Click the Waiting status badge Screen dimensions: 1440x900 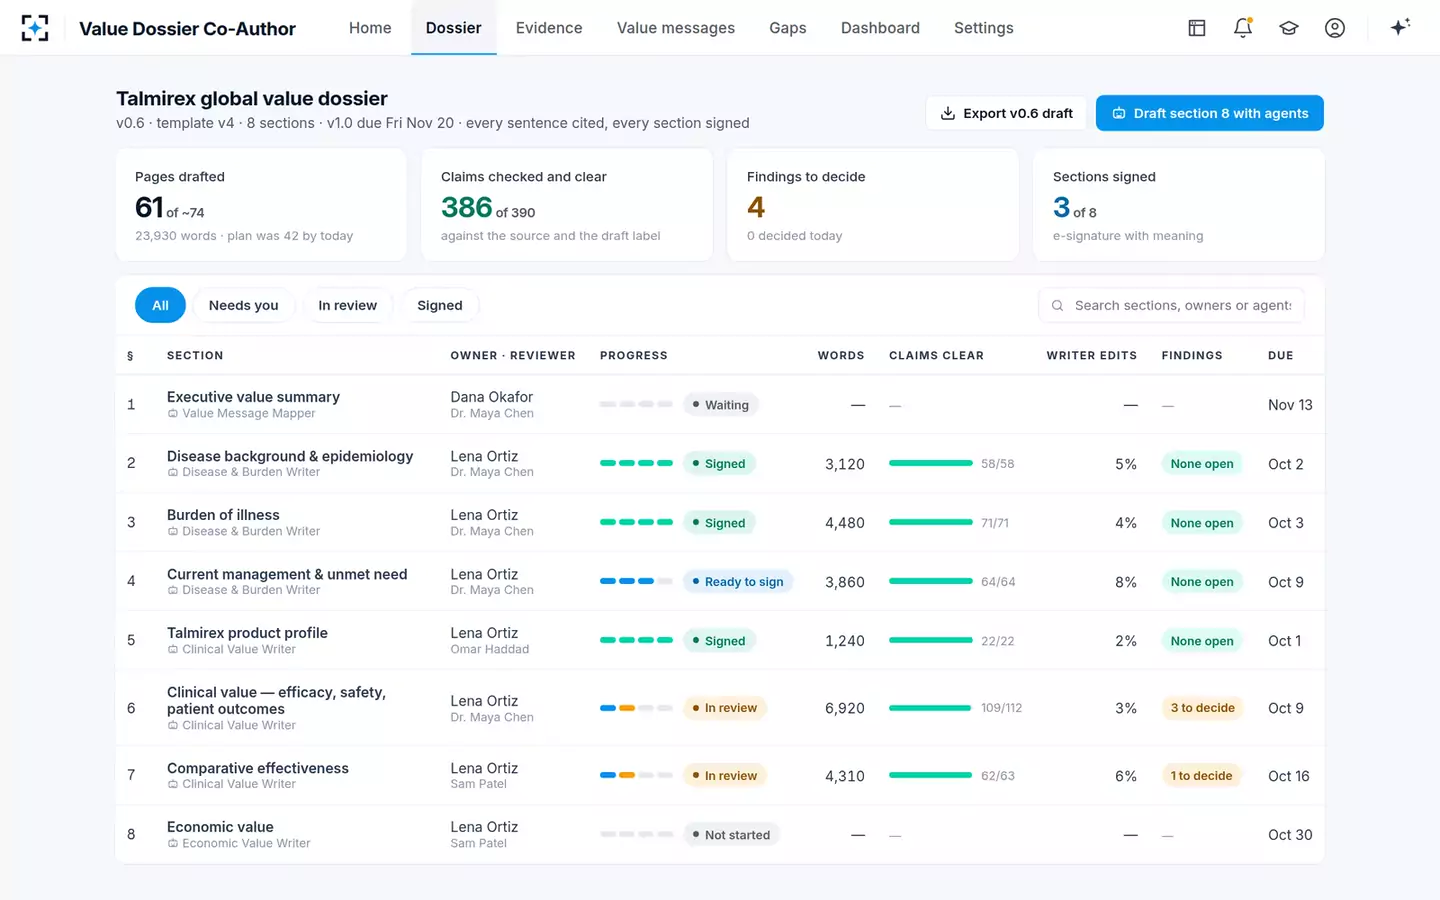tap(720, 405)
